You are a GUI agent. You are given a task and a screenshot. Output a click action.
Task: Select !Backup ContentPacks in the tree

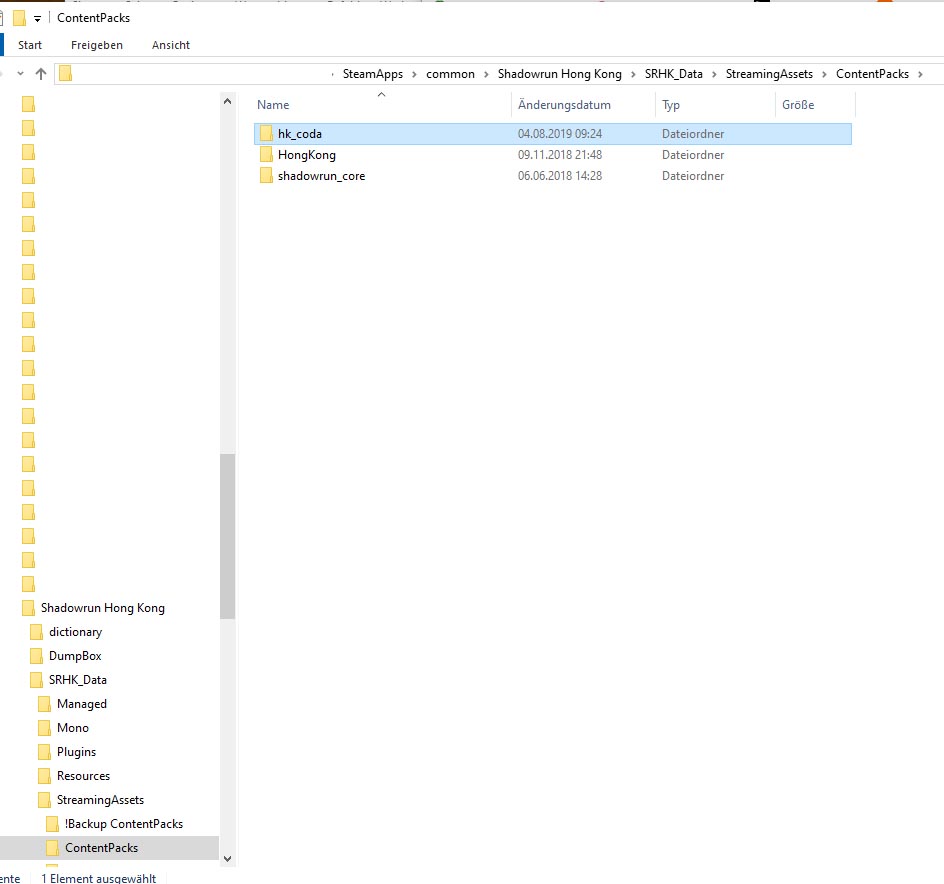point(124,824)
